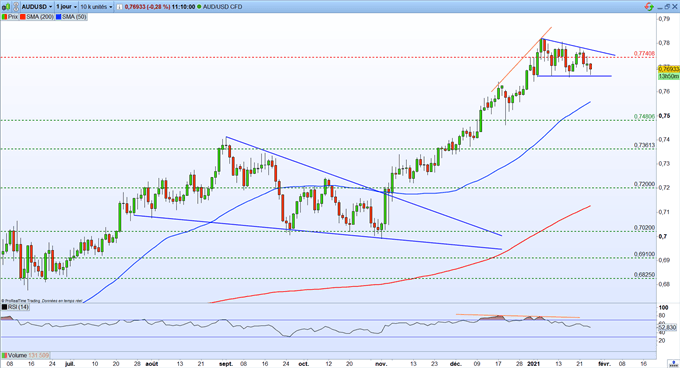Click the SMA (200) indicator label
Screen dimensions: 680x368
click(39, 17)
